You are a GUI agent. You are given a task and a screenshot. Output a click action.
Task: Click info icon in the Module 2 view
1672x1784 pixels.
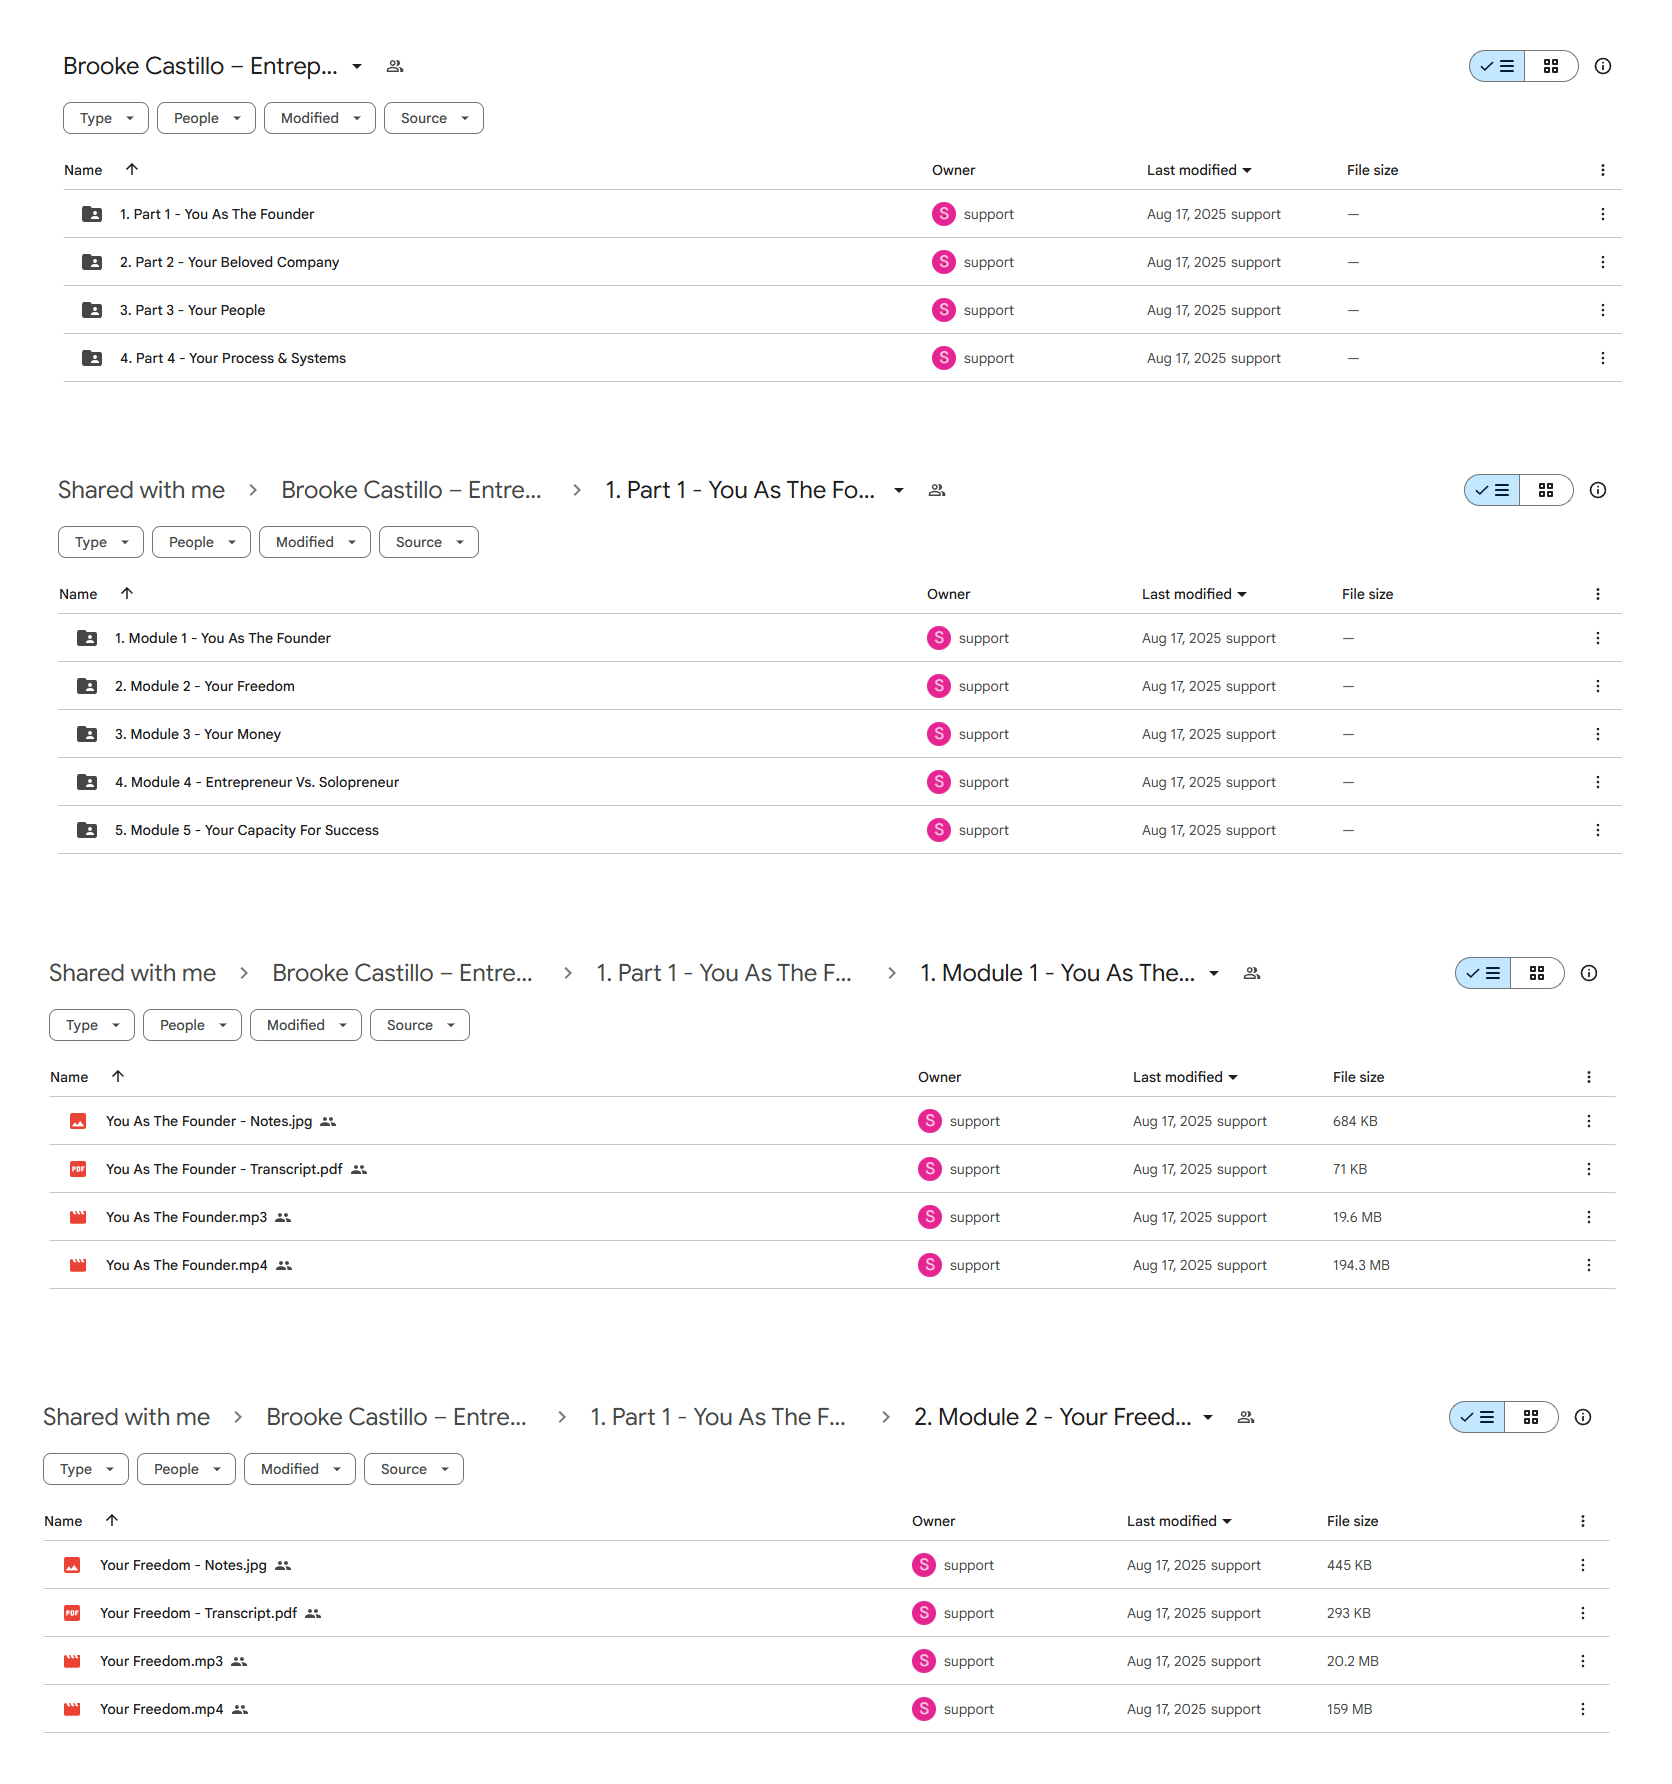[1583, 1417]
